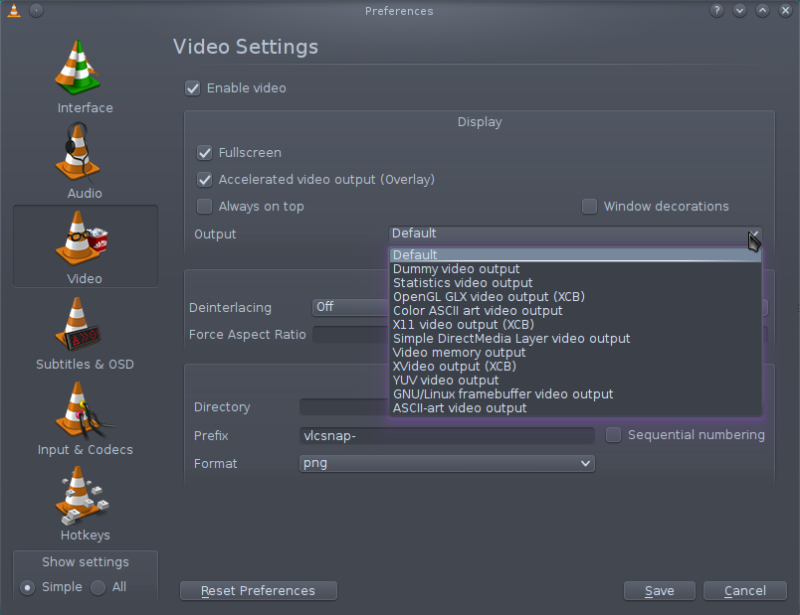Open the Subtitles & OSD icon
800x615 pixels.
(78, 324)
